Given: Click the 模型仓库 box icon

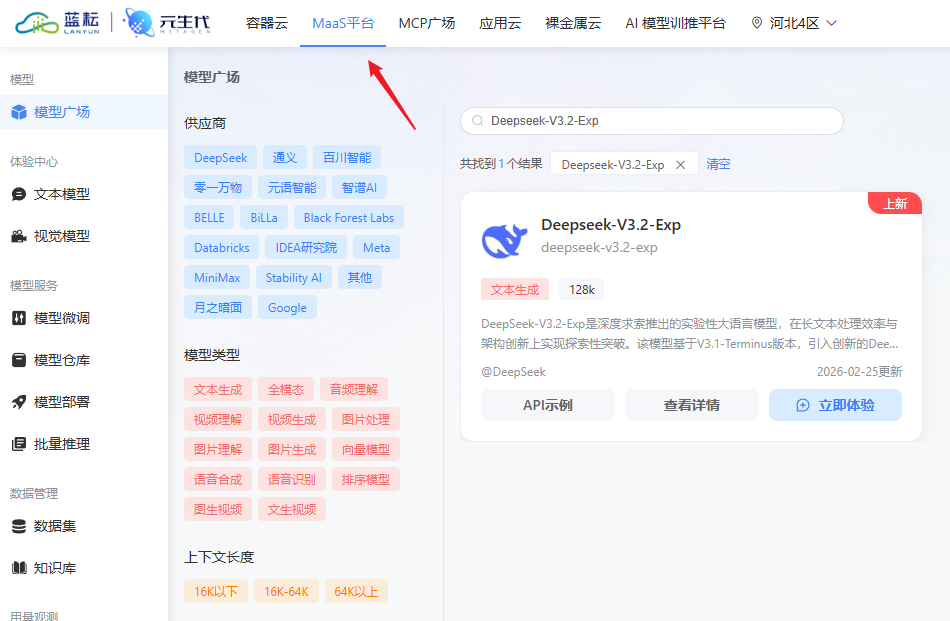Looking at the screenshot, I should point(19,360).
